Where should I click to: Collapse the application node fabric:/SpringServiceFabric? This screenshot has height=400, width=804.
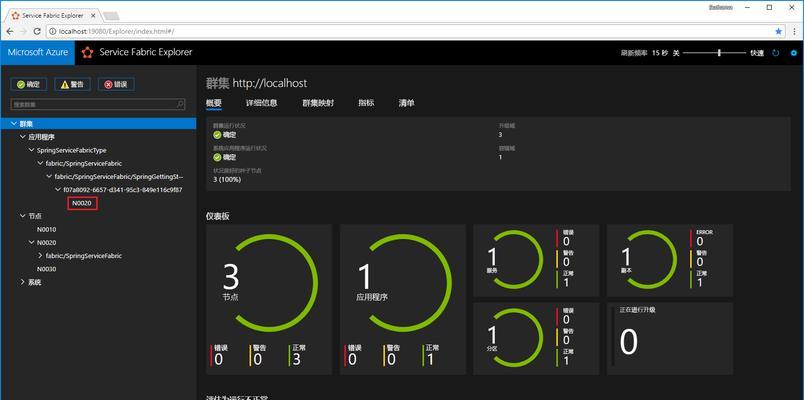coord(41,163)
